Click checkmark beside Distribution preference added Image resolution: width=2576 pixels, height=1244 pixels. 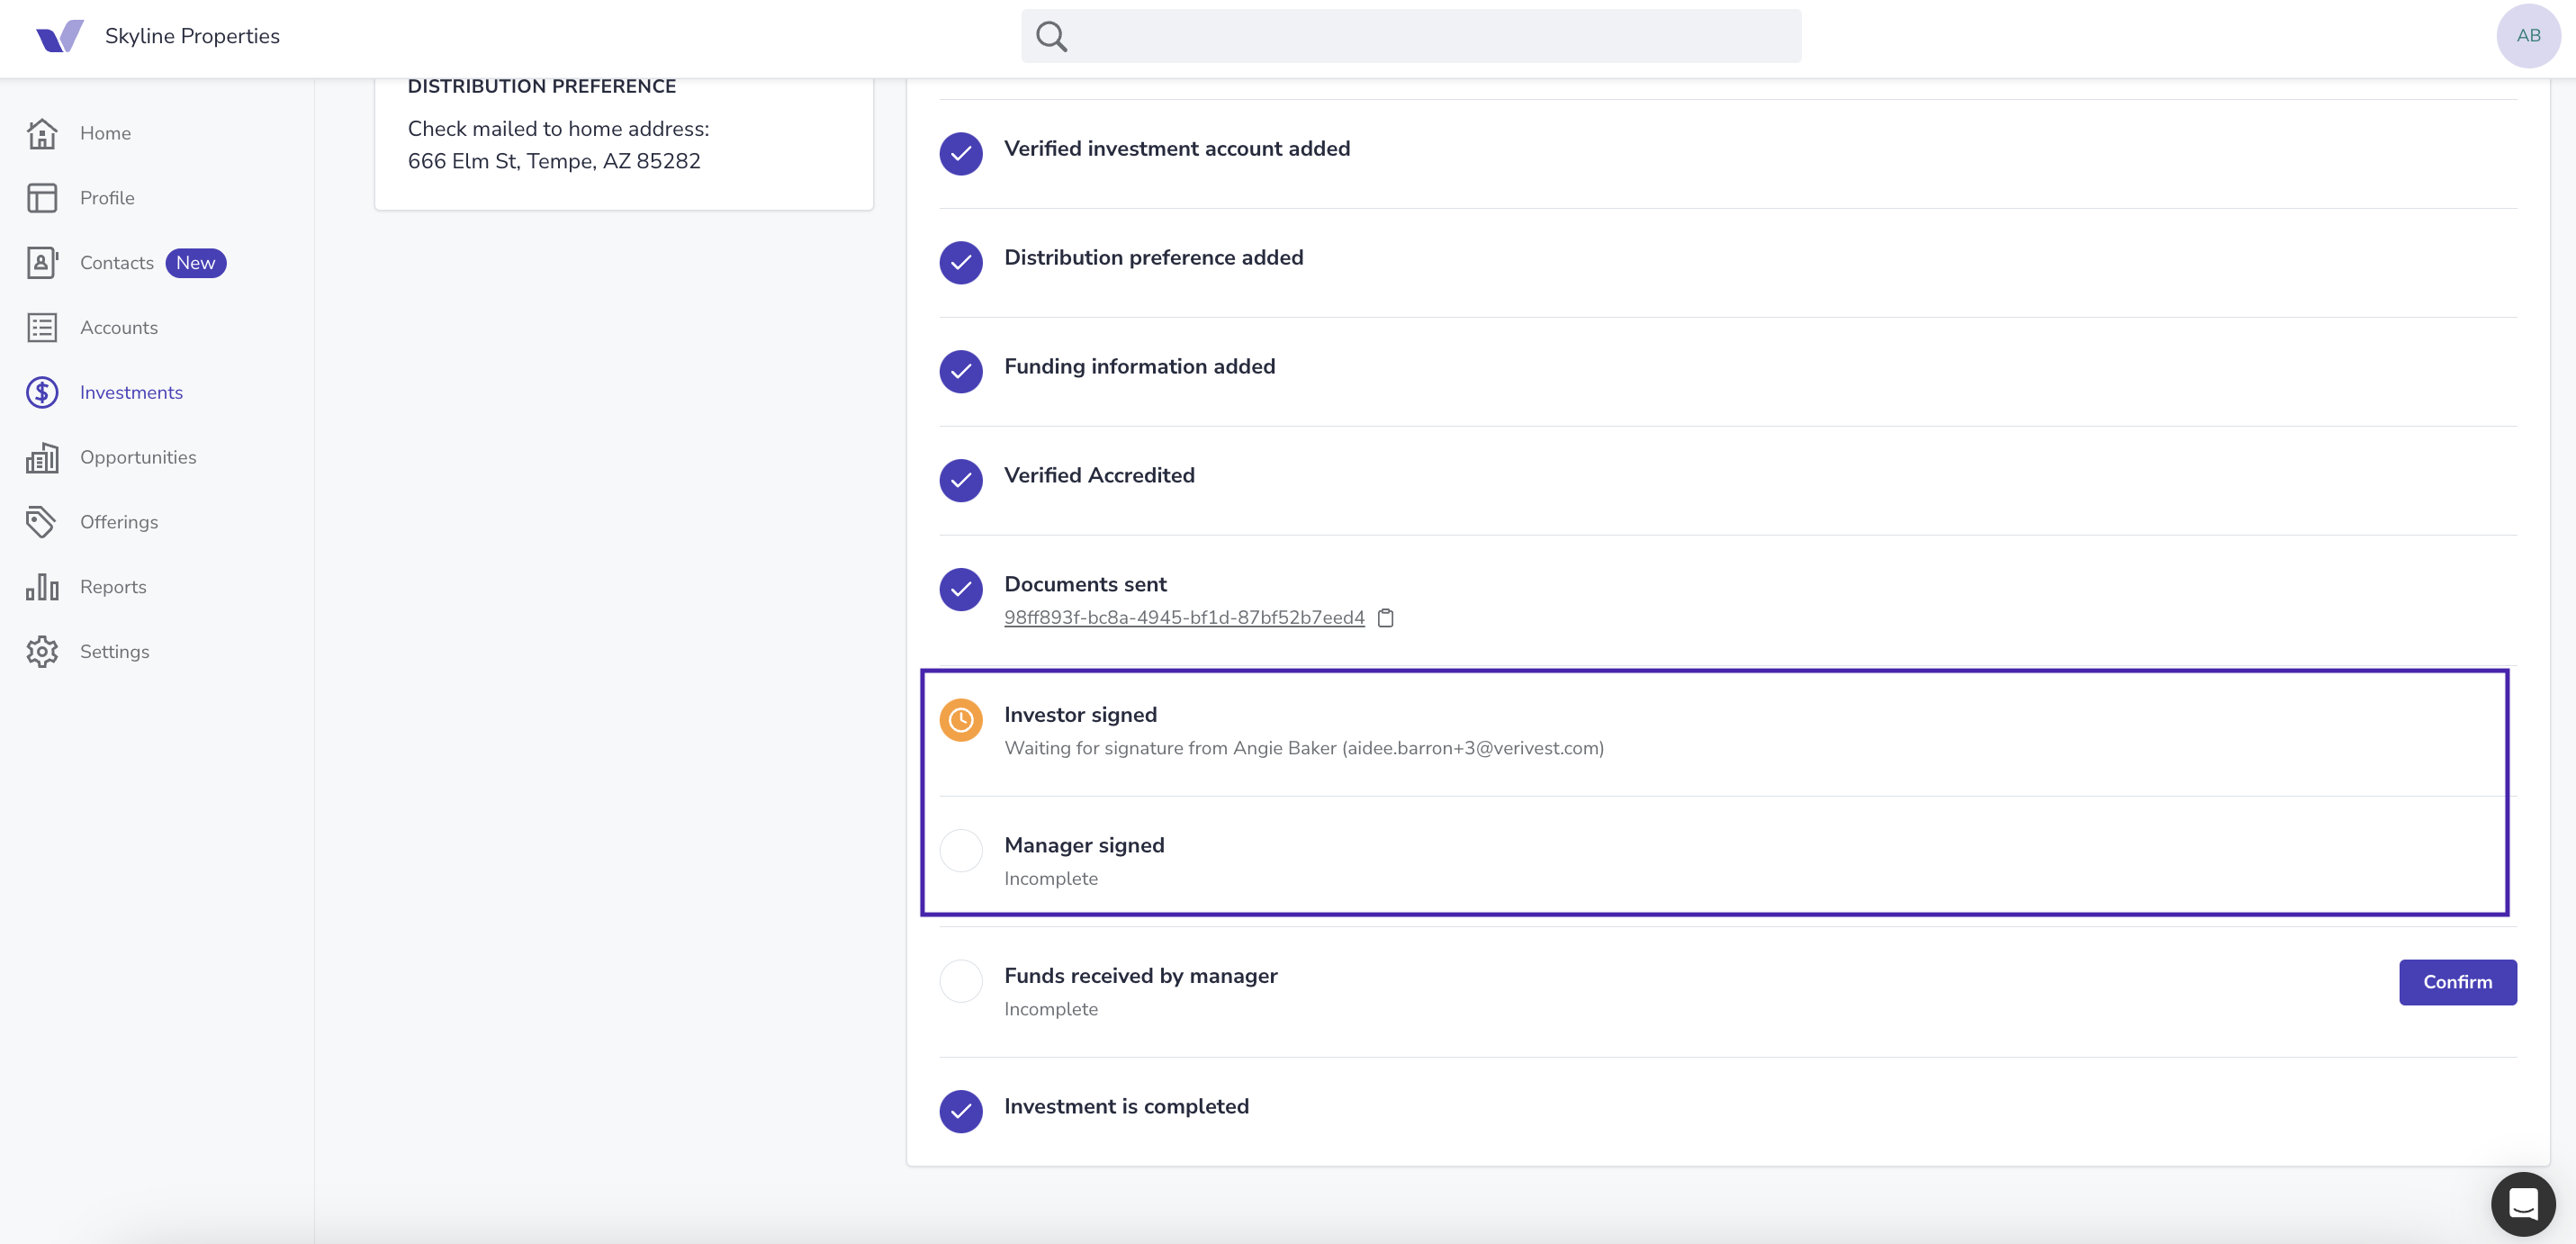[x=961, y=263]
